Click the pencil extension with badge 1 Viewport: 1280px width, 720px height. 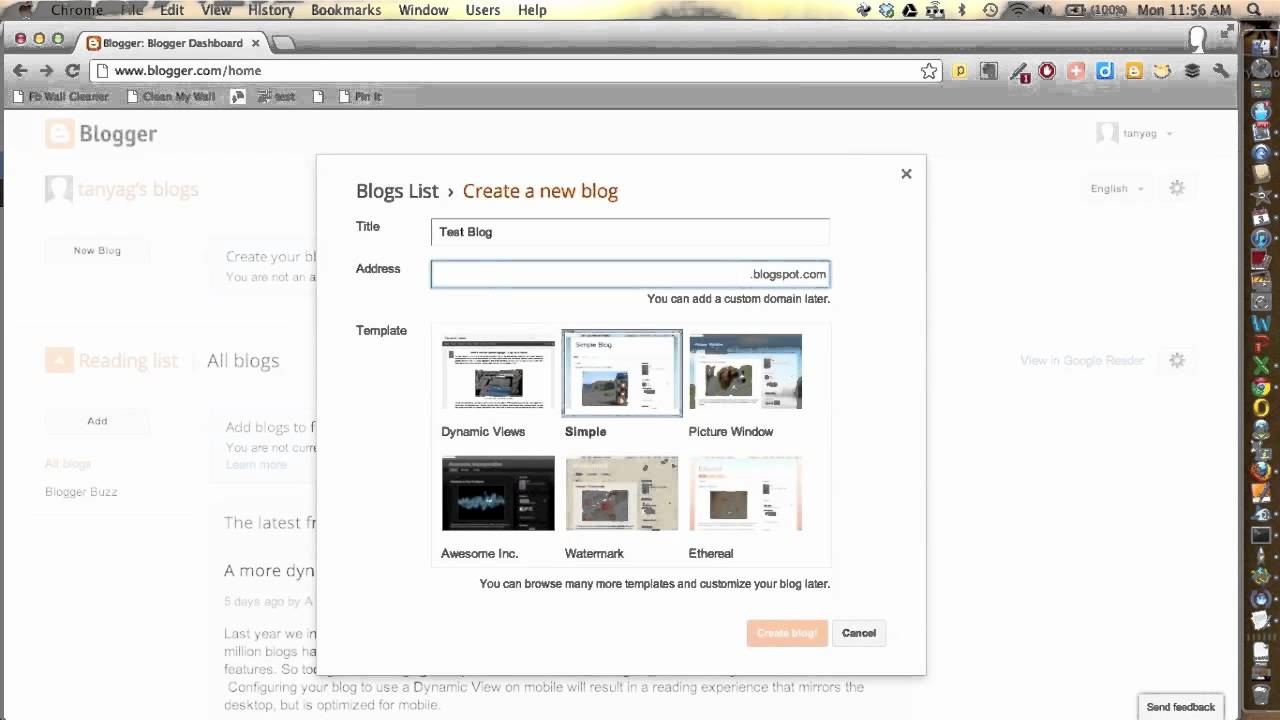point(1019,72)
